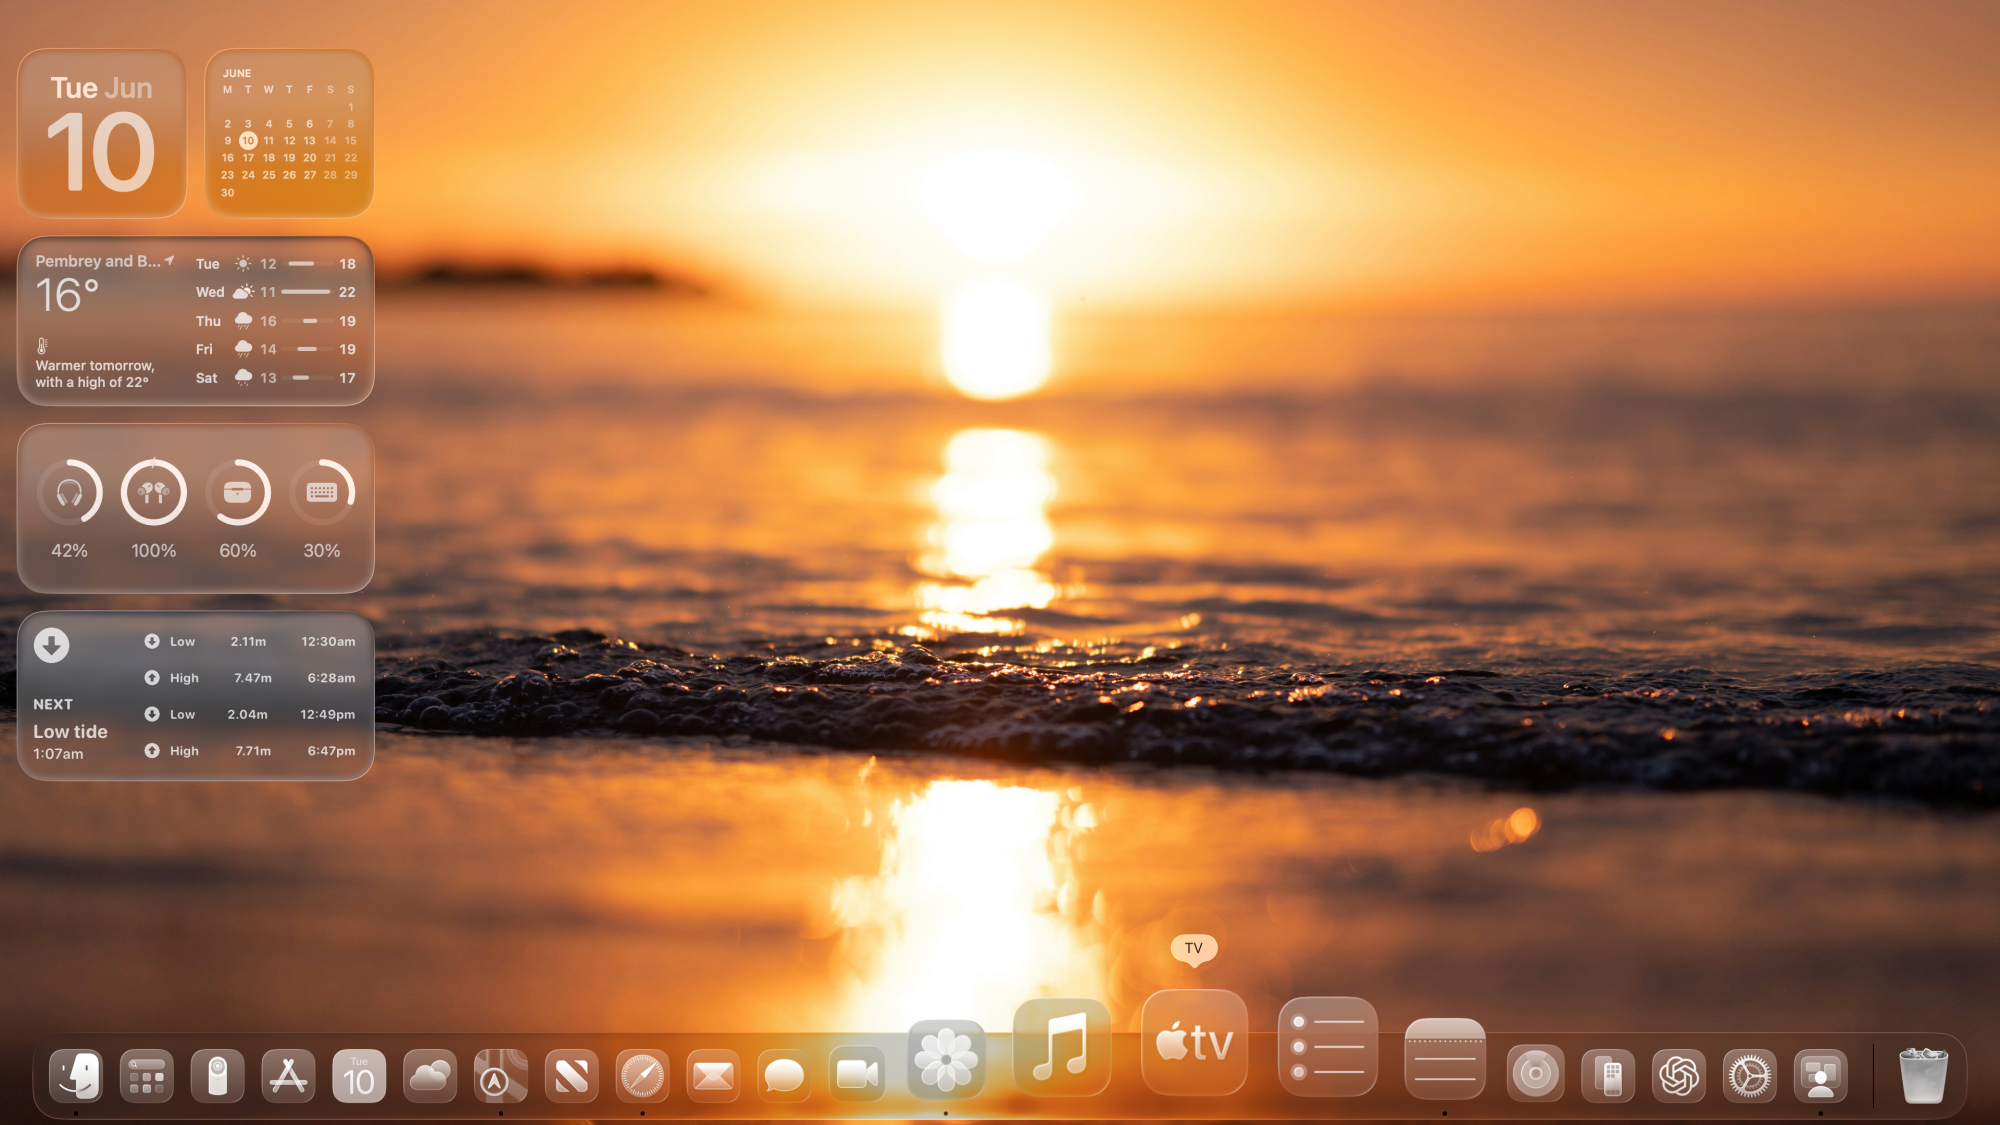Image resolution: width=2000 pixels, height=1125 pixels.
Task: Launch Safari compass icon
Action: click(x=642, y=1076)
